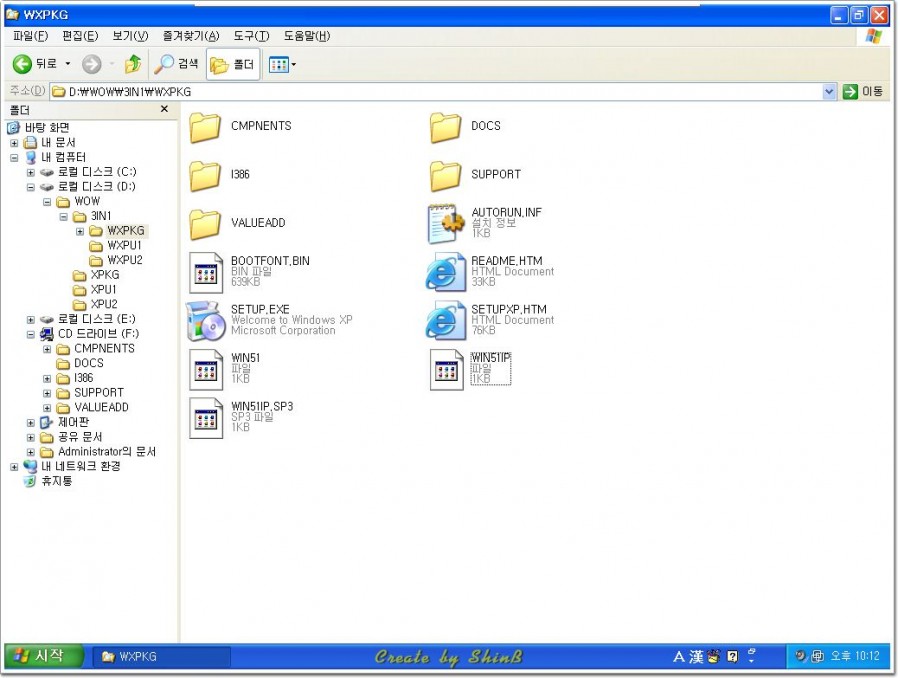
Task: Click the 이동 Go button
Action: coord(863,91)
